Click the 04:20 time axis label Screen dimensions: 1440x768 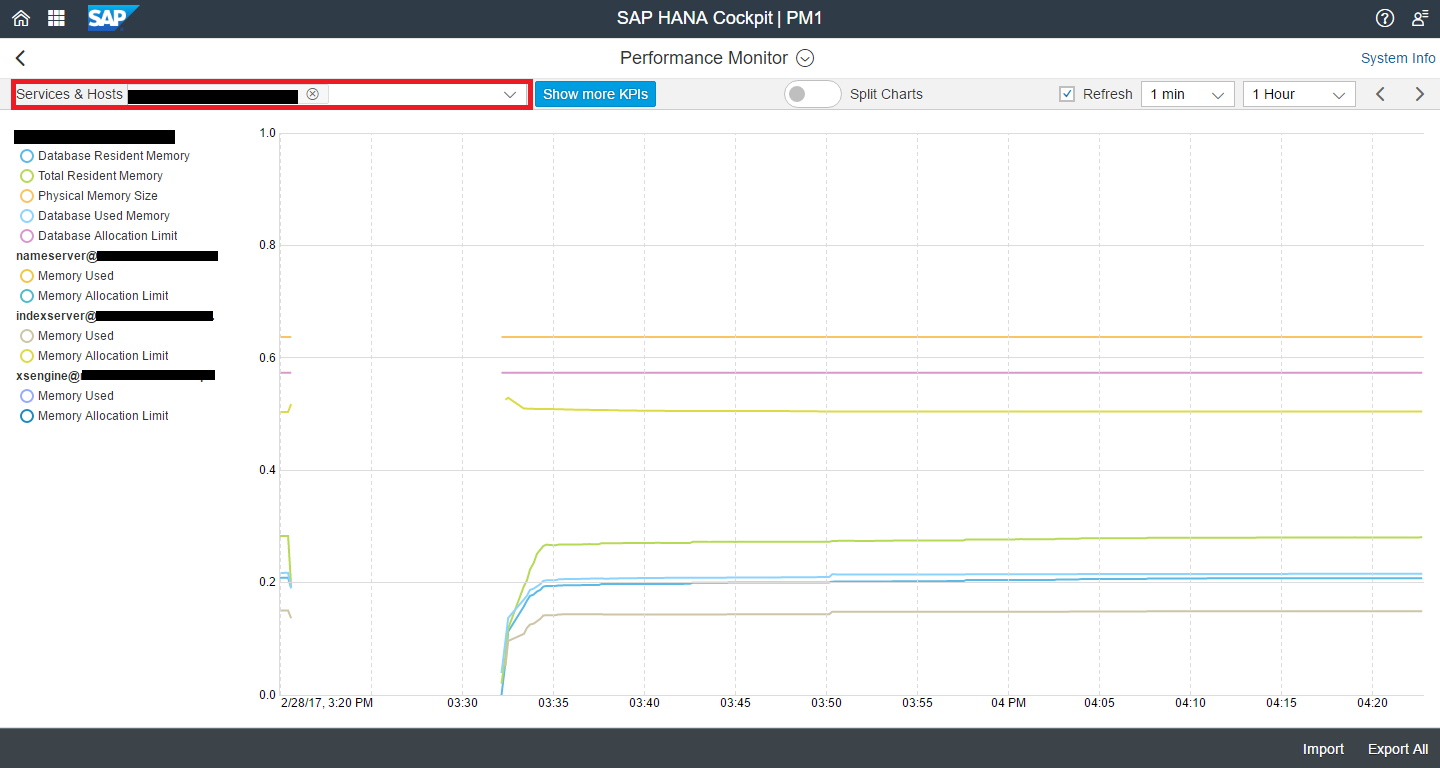[x=1372, y=703]
